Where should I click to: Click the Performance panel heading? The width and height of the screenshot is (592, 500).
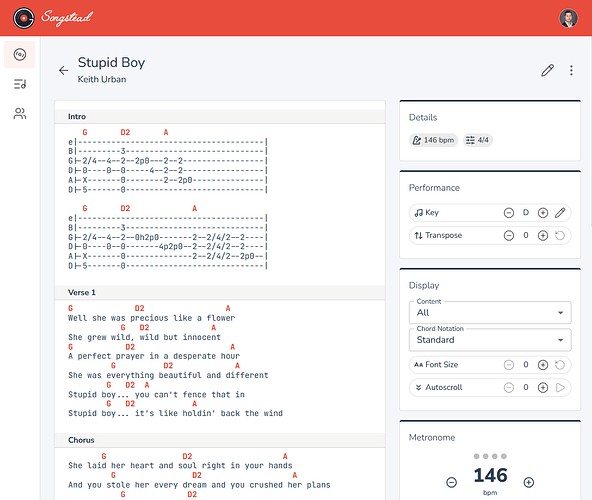(x=434, y=188)
